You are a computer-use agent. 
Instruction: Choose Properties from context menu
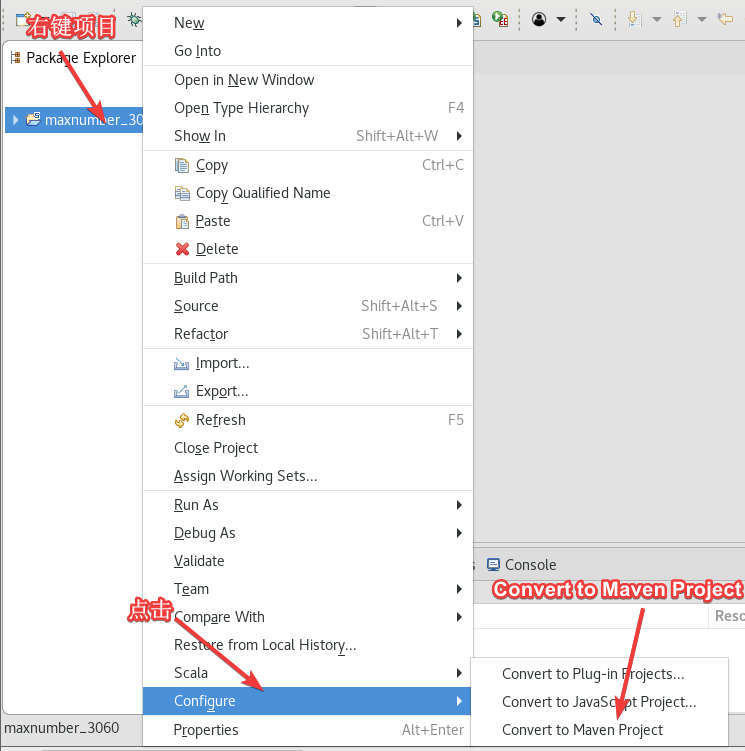coord(308,730)
